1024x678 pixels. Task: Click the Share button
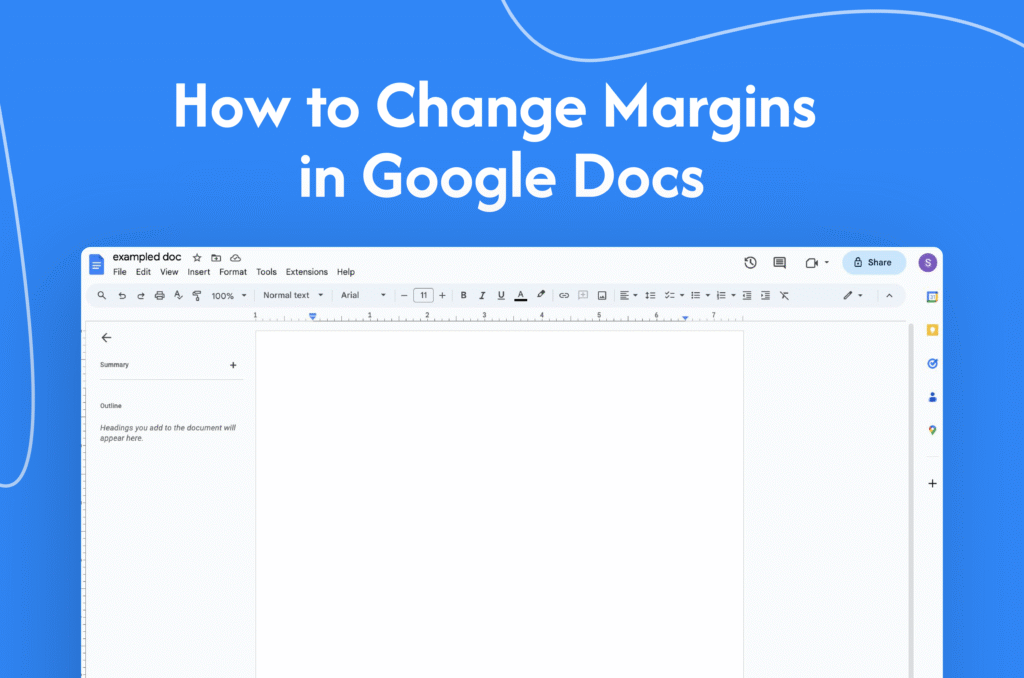(873, 262)
